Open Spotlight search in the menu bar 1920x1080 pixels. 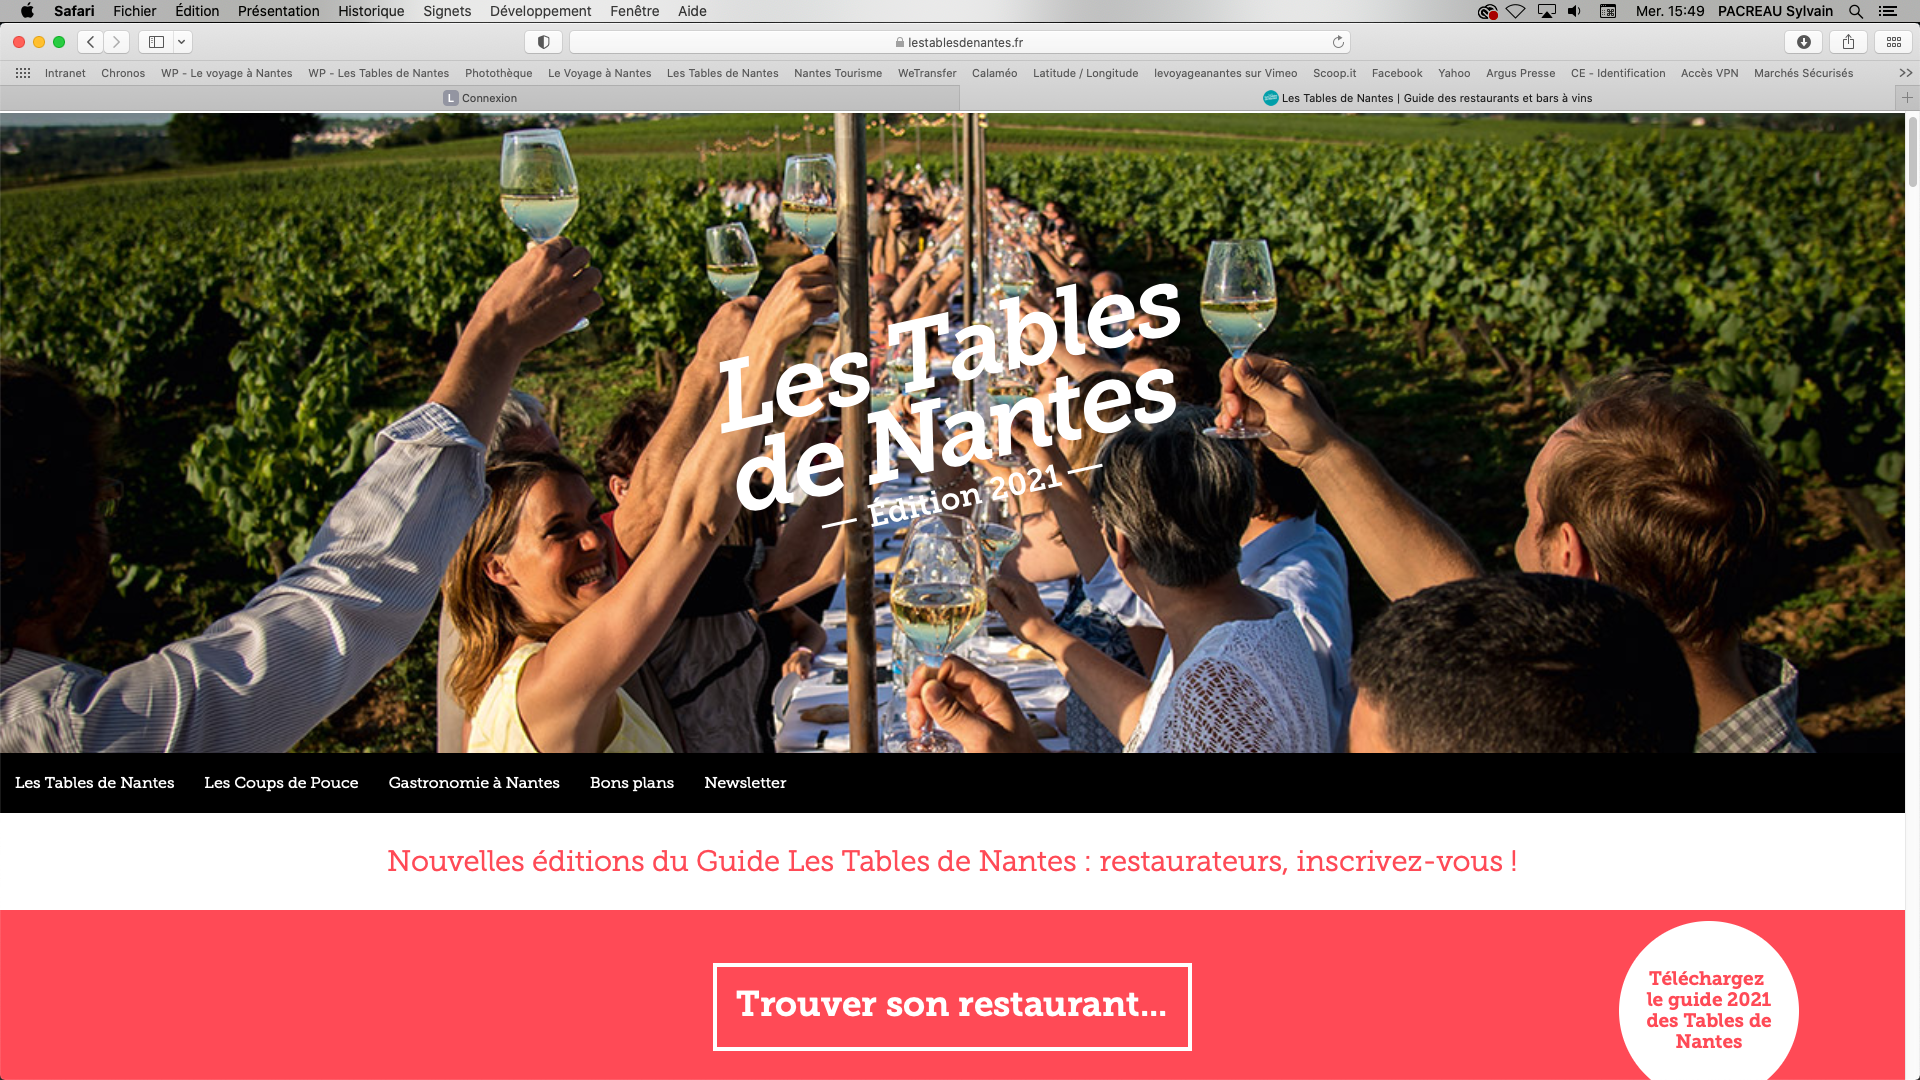click(1856, 11)
